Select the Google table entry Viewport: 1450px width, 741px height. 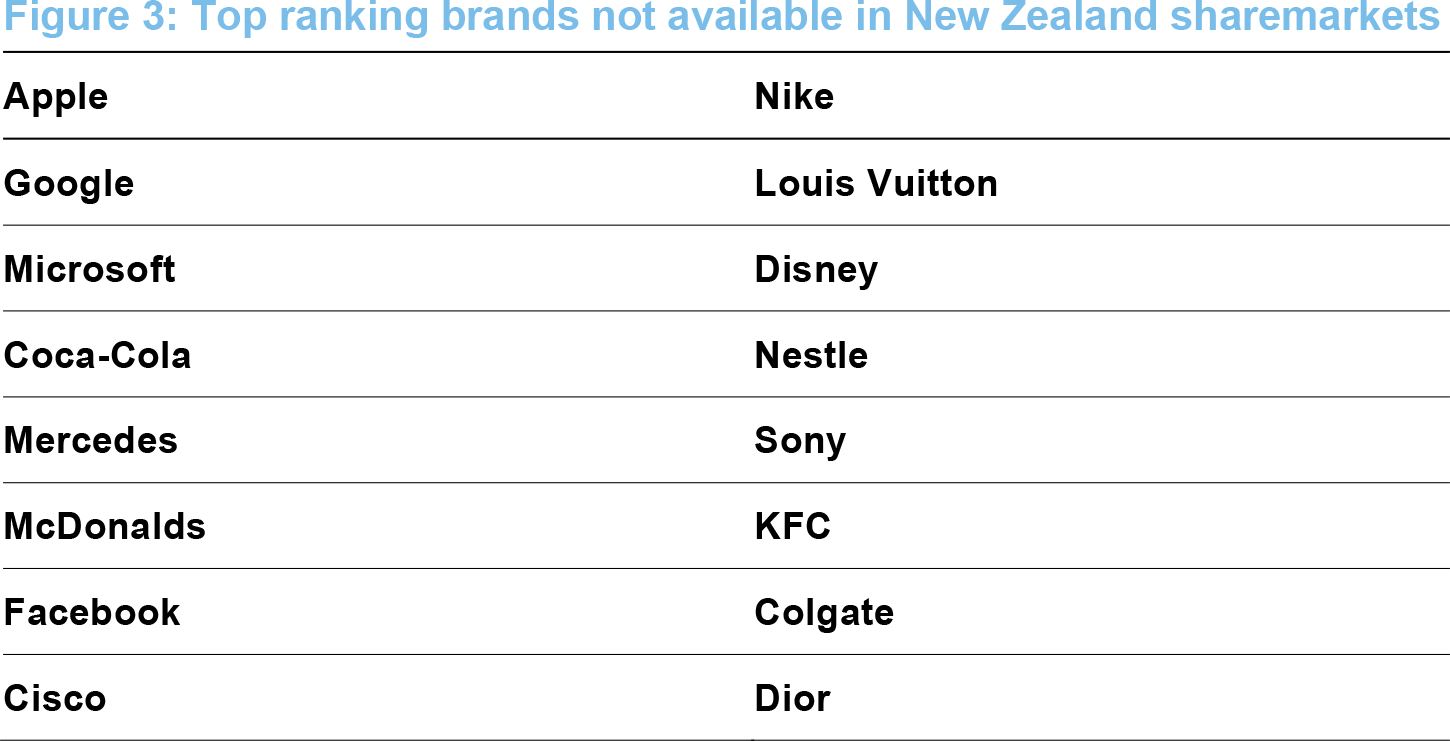[x=69, y=184]
